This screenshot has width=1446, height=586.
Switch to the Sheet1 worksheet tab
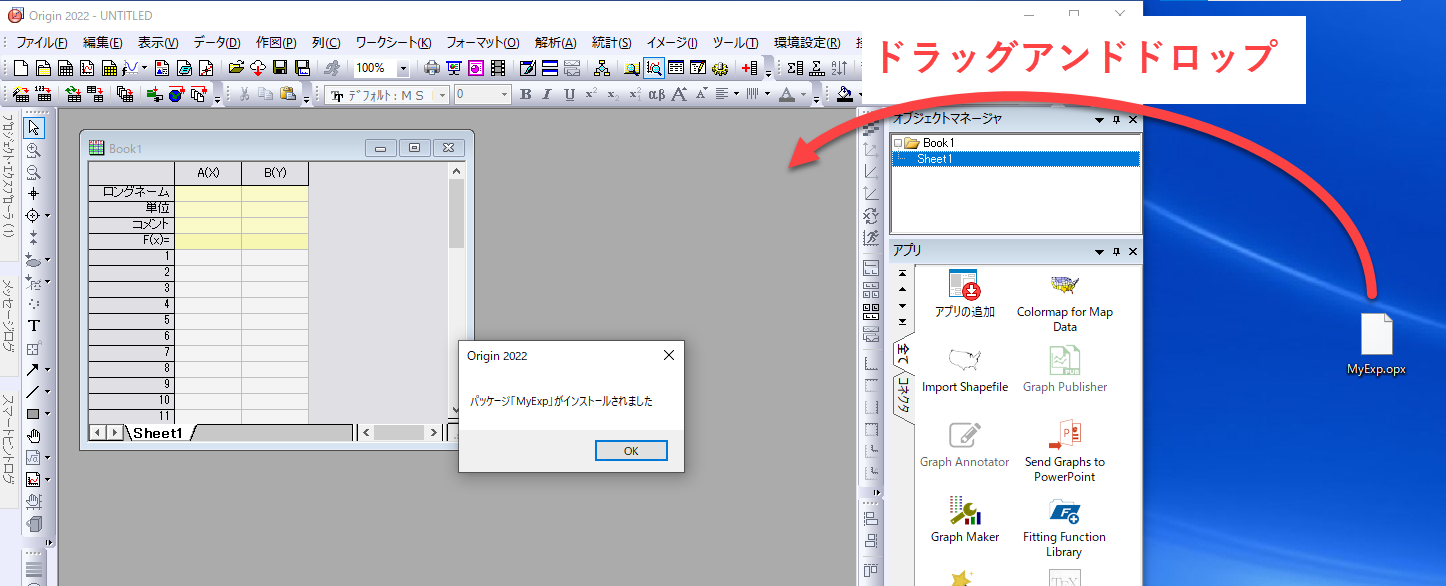tap(158, 433)
